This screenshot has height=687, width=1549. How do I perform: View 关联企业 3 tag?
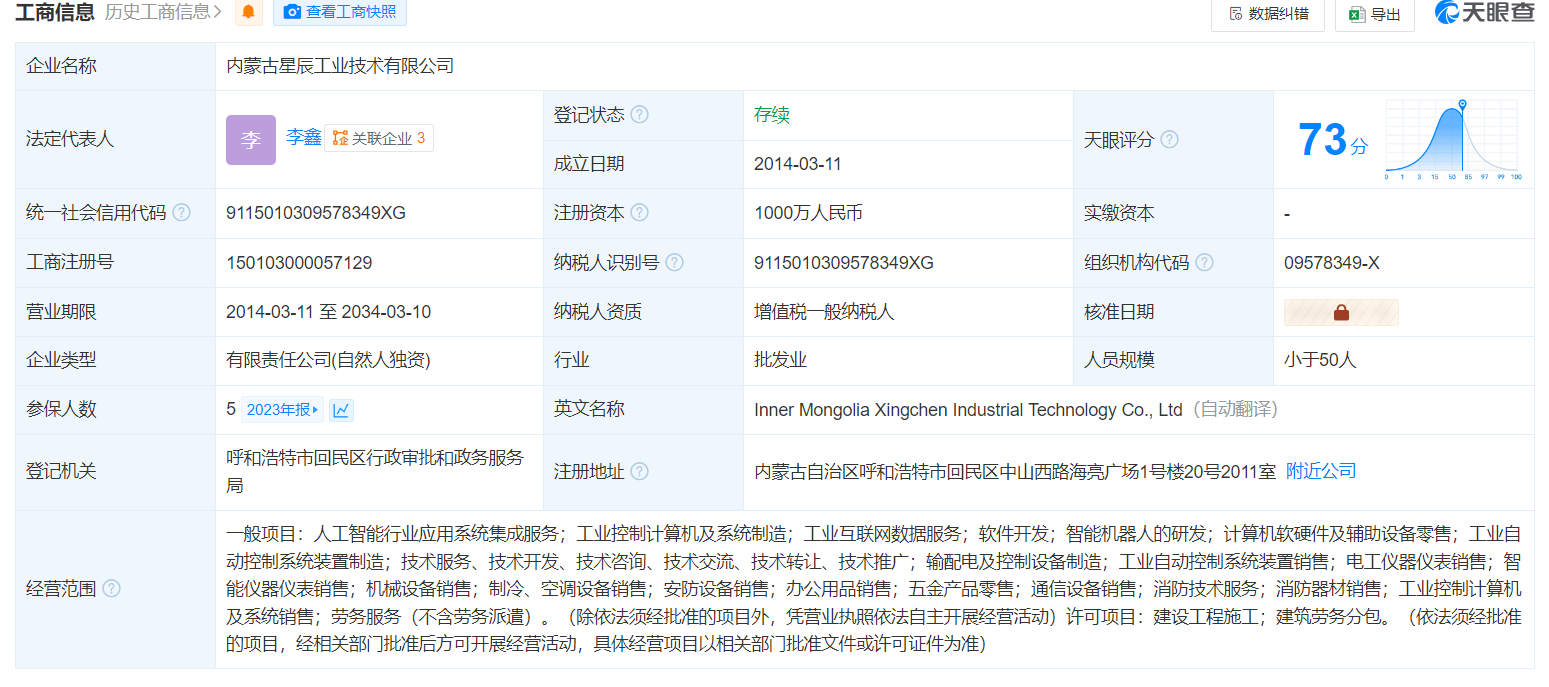[x=379, y=138]
